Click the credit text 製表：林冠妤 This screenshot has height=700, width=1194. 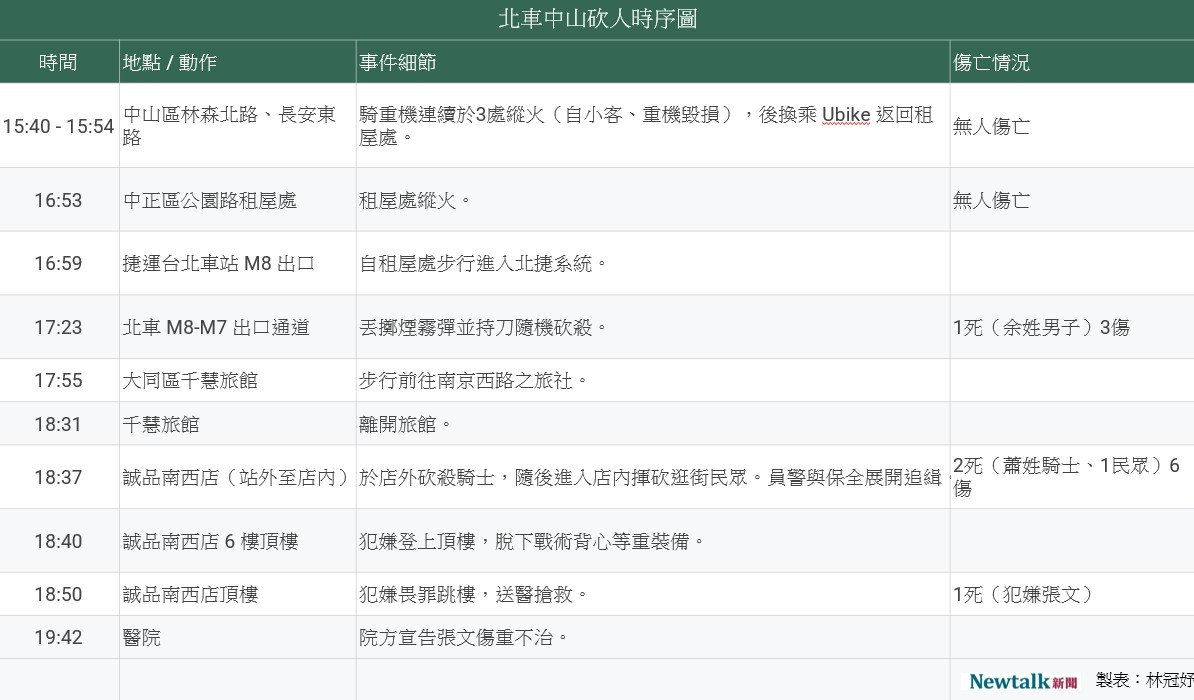(x=1144, y=680)
